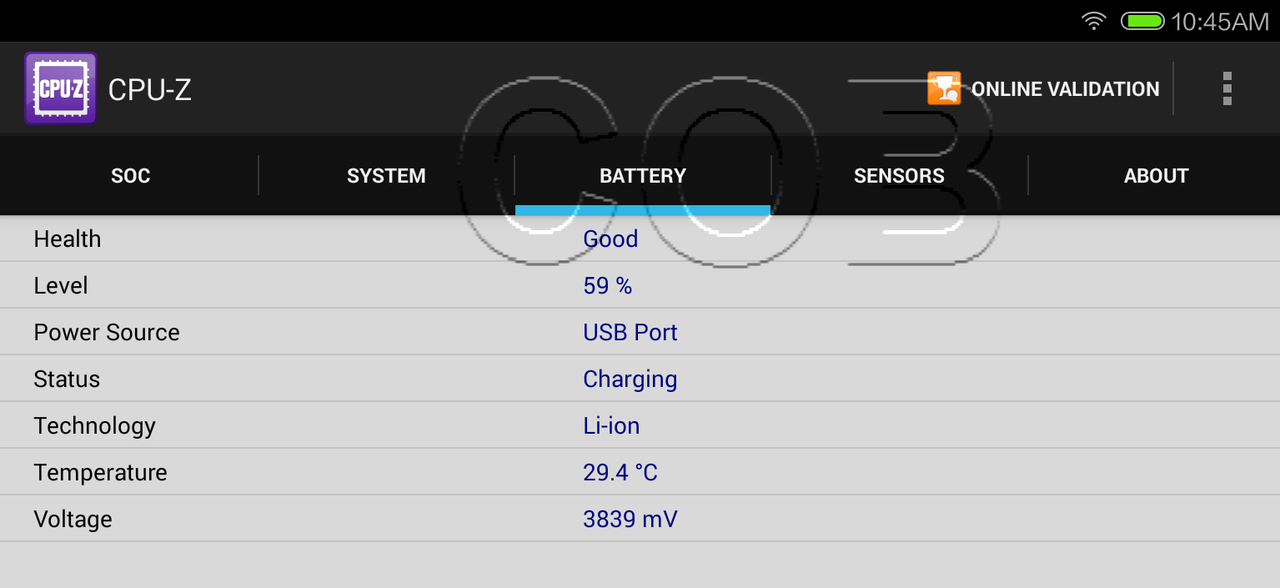Tap the battery indicator in status bar

coord(1141,21)
